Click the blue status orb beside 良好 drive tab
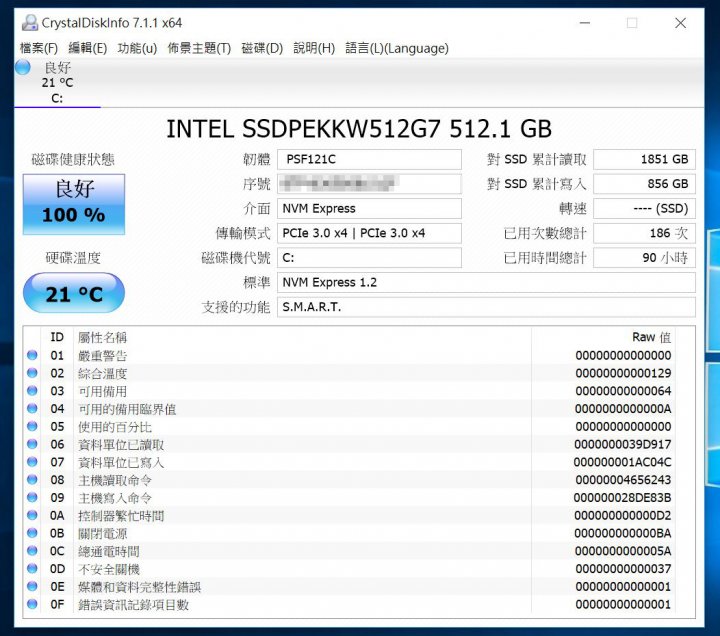Image resolution: width=720 pixels, height=636 pixels. click(x=23, y=68)
